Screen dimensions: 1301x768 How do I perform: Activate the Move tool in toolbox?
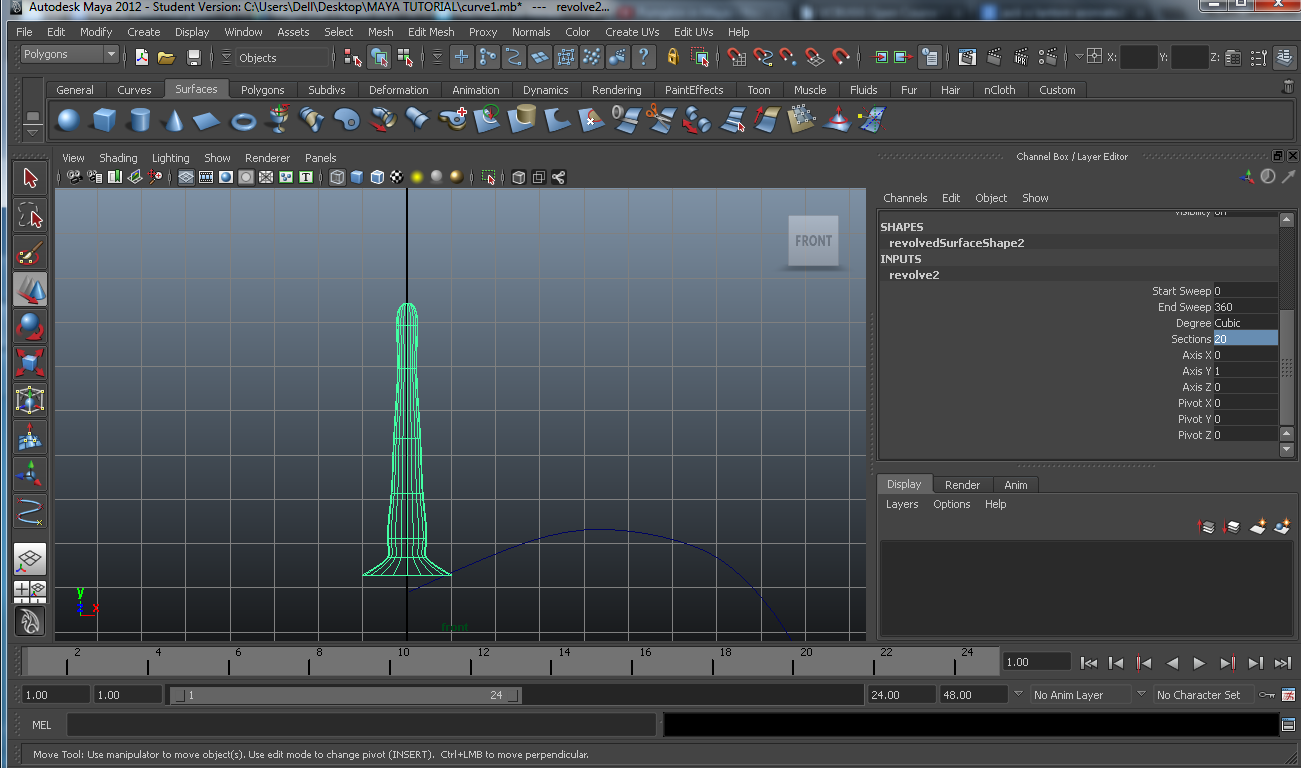point(30,289)
